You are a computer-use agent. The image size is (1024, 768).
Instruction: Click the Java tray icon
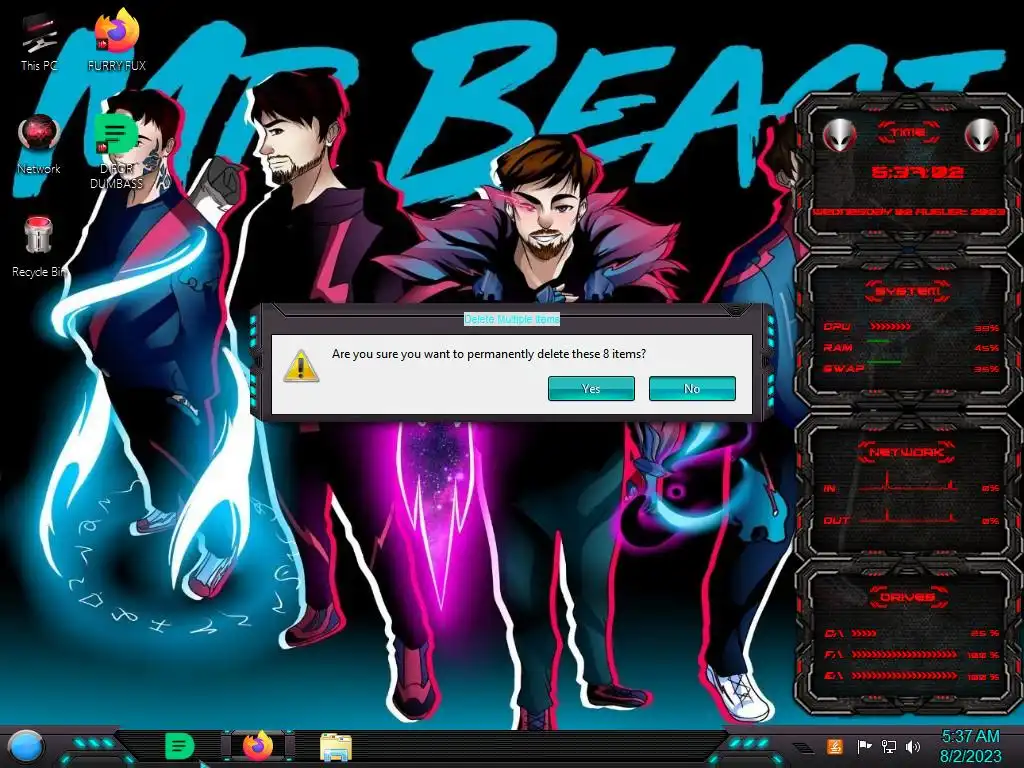tap(834, 746)
